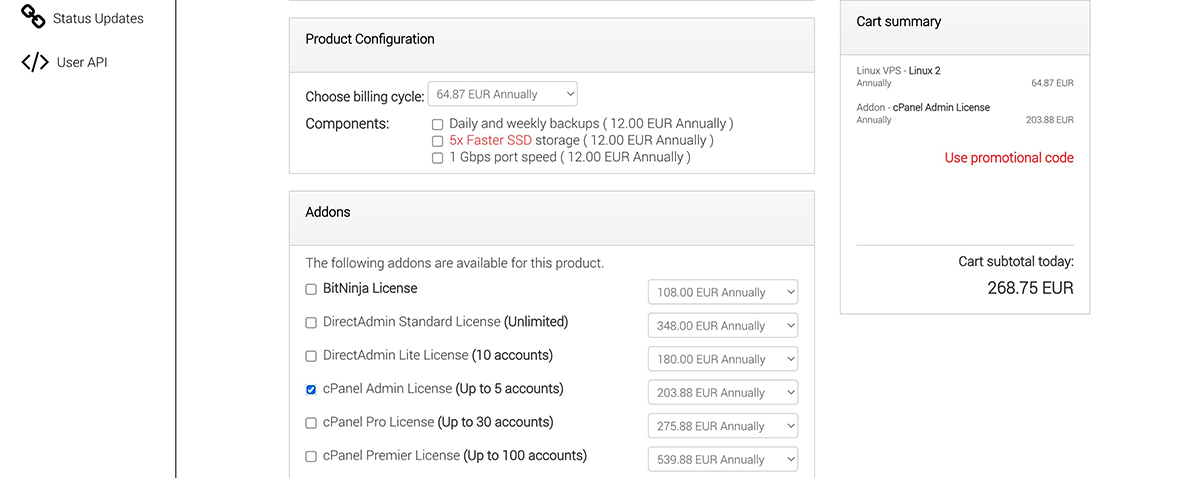Click Linux VPS - Linux 2 cart item

pyautogui.click(x=899, y=71)
